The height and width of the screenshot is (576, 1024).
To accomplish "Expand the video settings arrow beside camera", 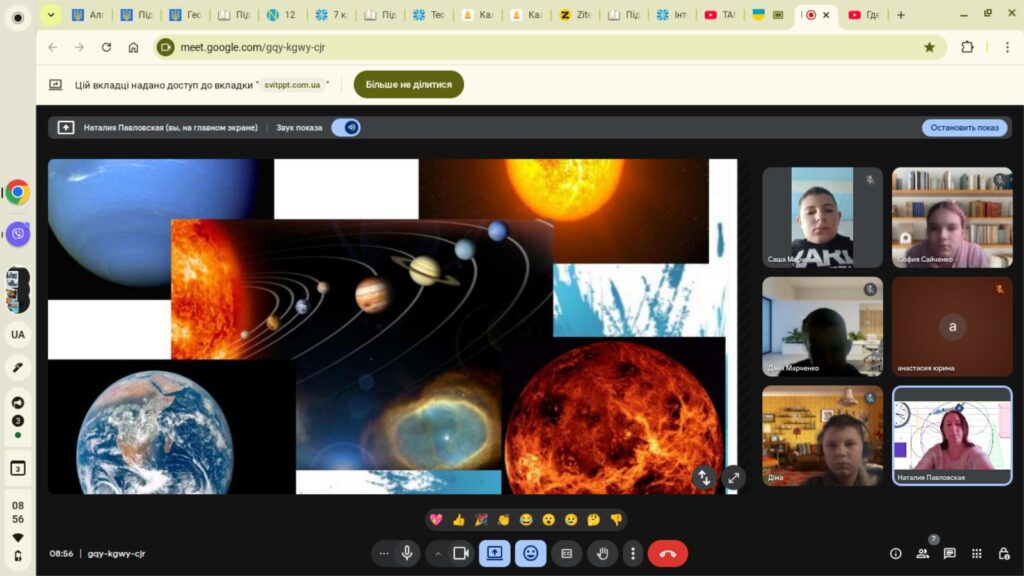I will pos(437,553).
